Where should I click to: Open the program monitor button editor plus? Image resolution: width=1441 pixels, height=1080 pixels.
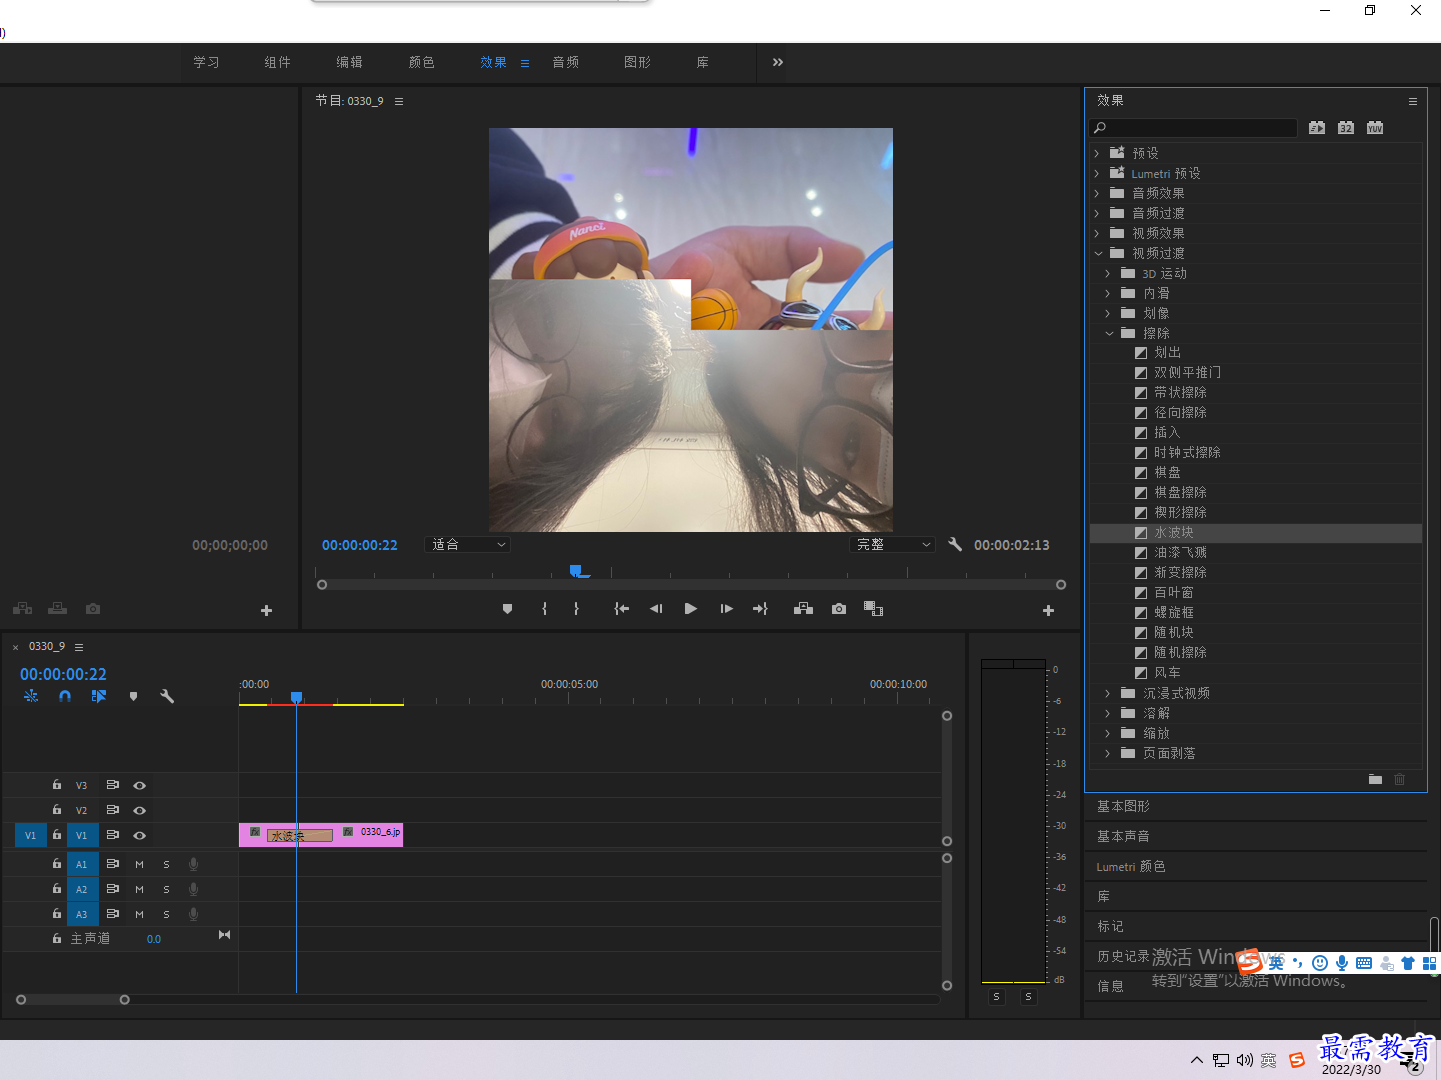(1048, 610)
